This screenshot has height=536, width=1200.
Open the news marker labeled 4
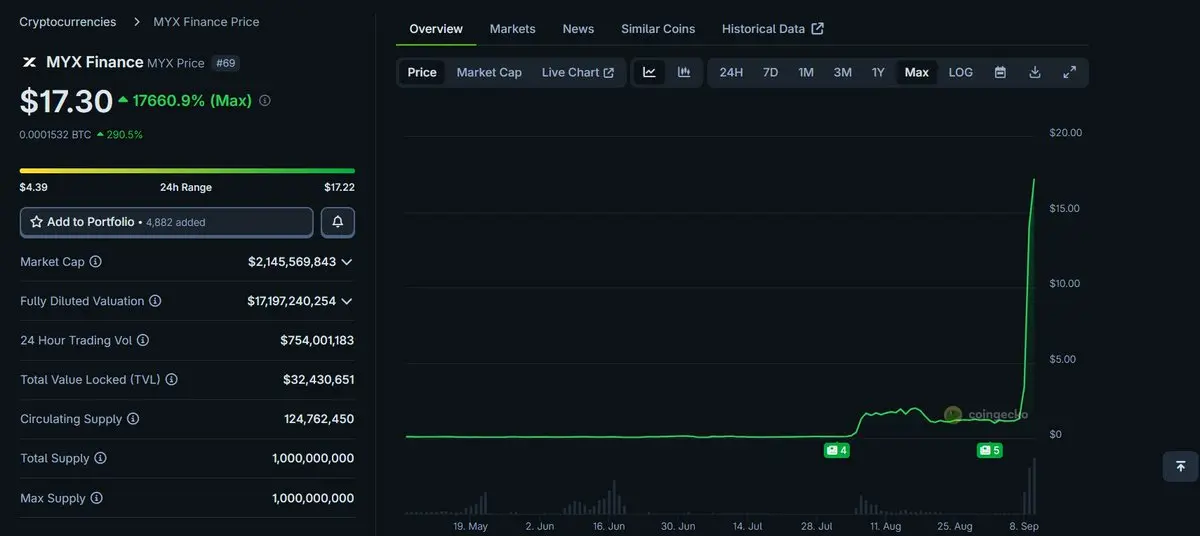click(837, 450)
